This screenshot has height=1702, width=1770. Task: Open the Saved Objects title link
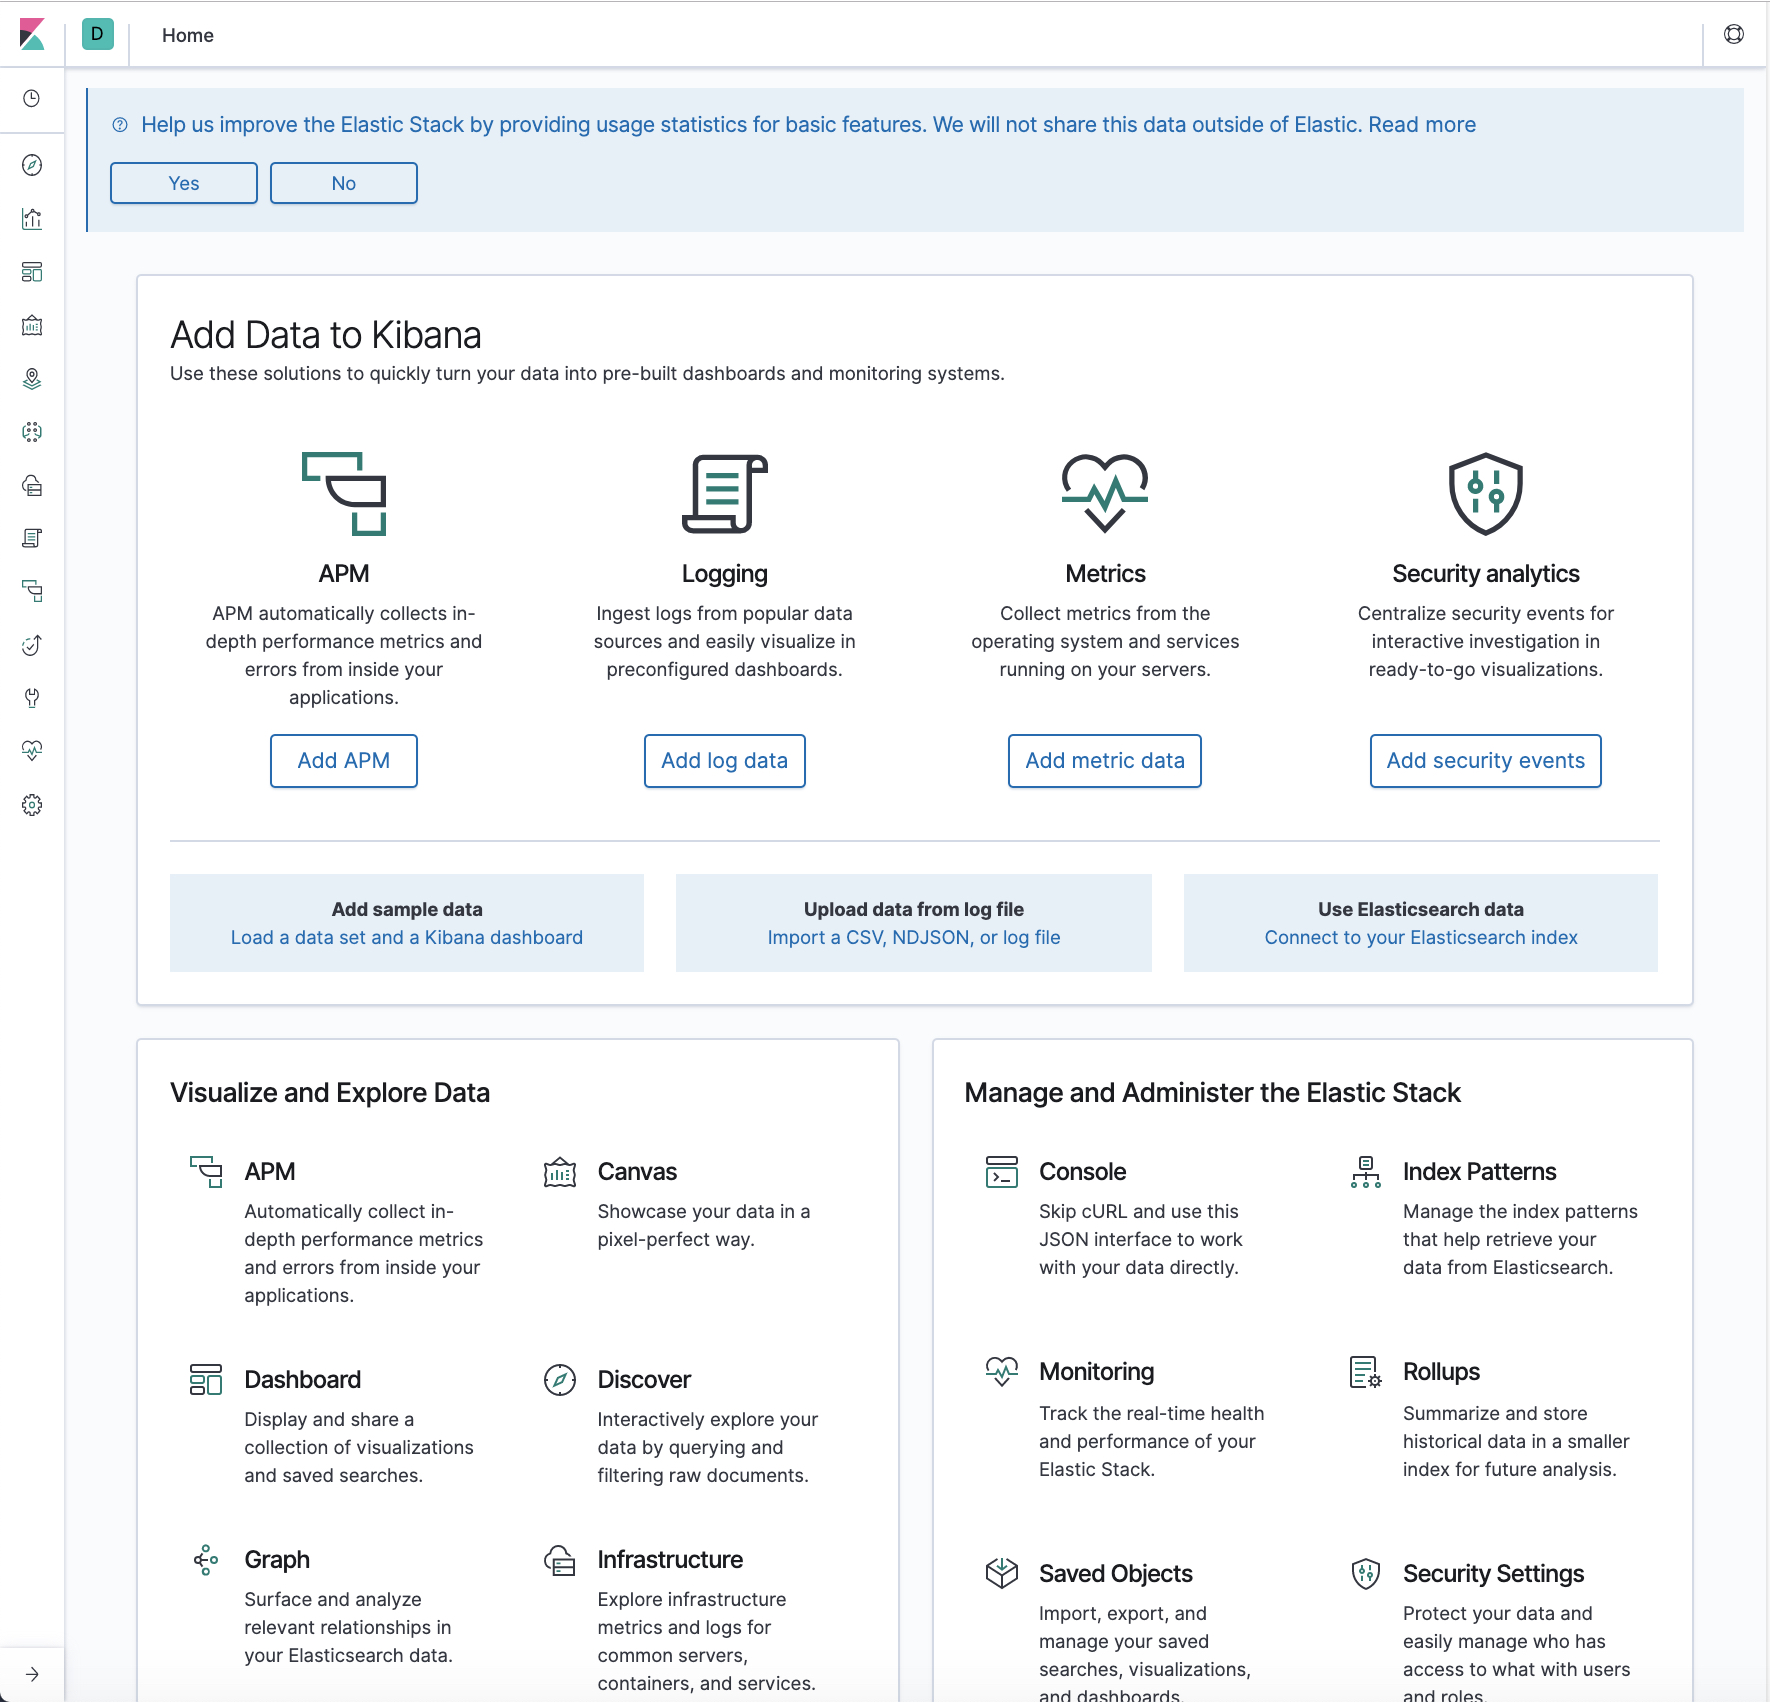point(1116,1574)
